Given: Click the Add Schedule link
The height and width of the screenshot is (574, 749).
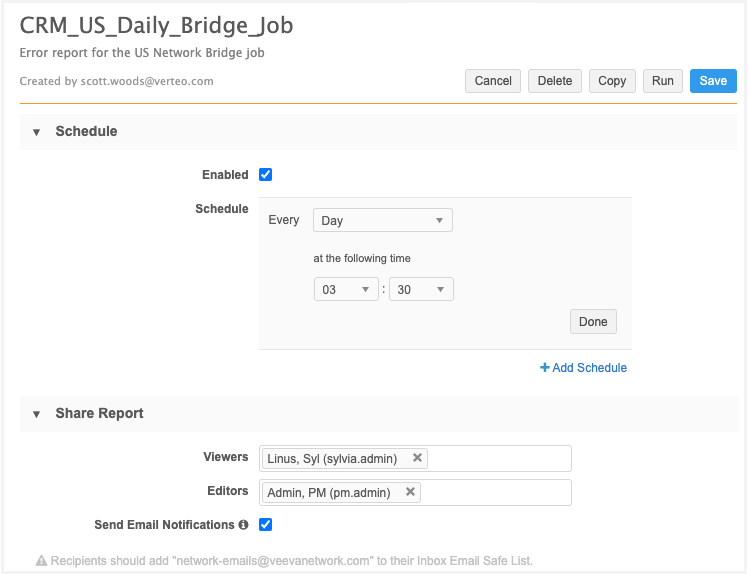Looking at the screenshot, I should (584, 368).
